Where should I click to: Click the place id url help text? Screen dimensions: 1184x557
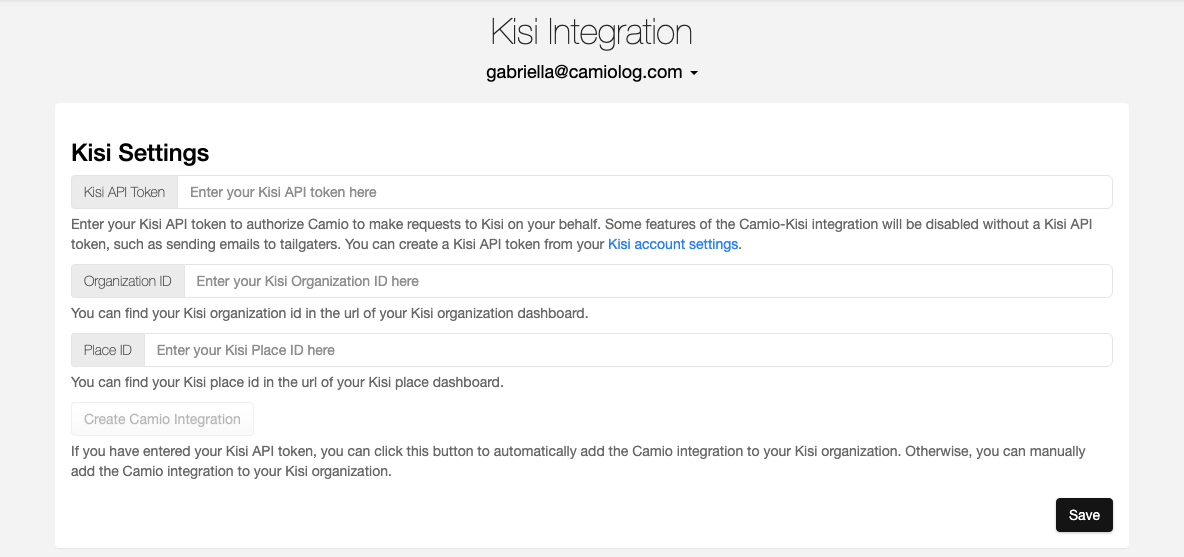(x=287, y=382)
